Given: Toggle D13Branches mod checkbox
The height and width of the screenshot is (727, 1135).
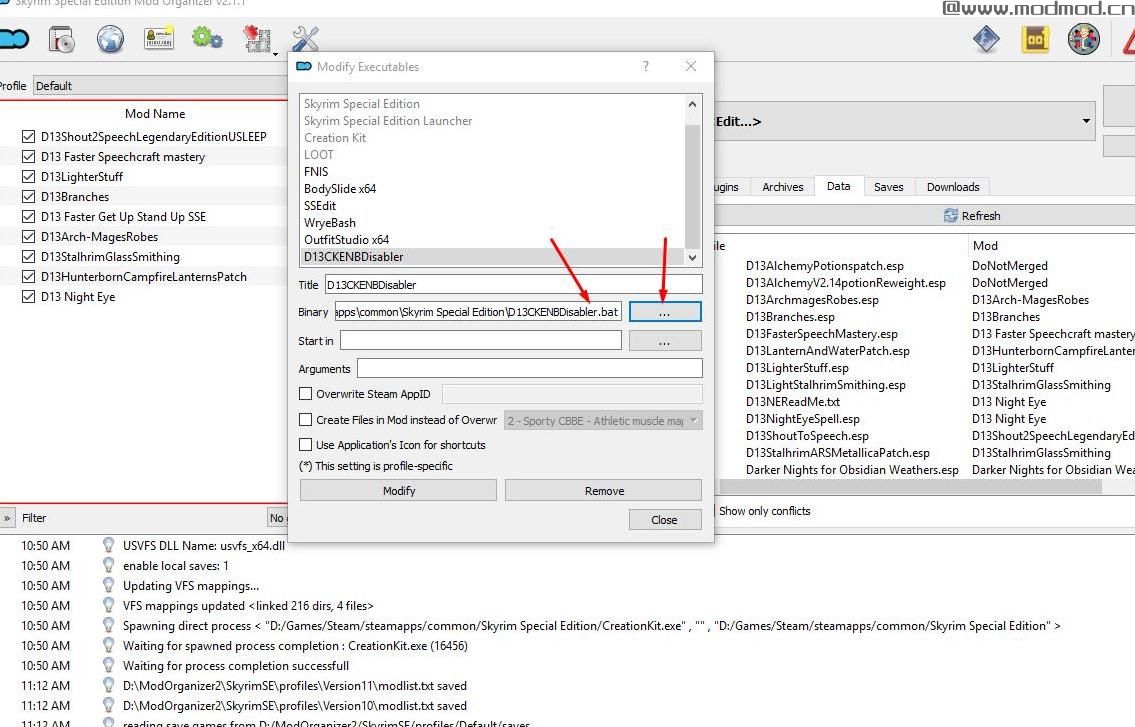Looking at the screenshot, I should click(28, 196).
